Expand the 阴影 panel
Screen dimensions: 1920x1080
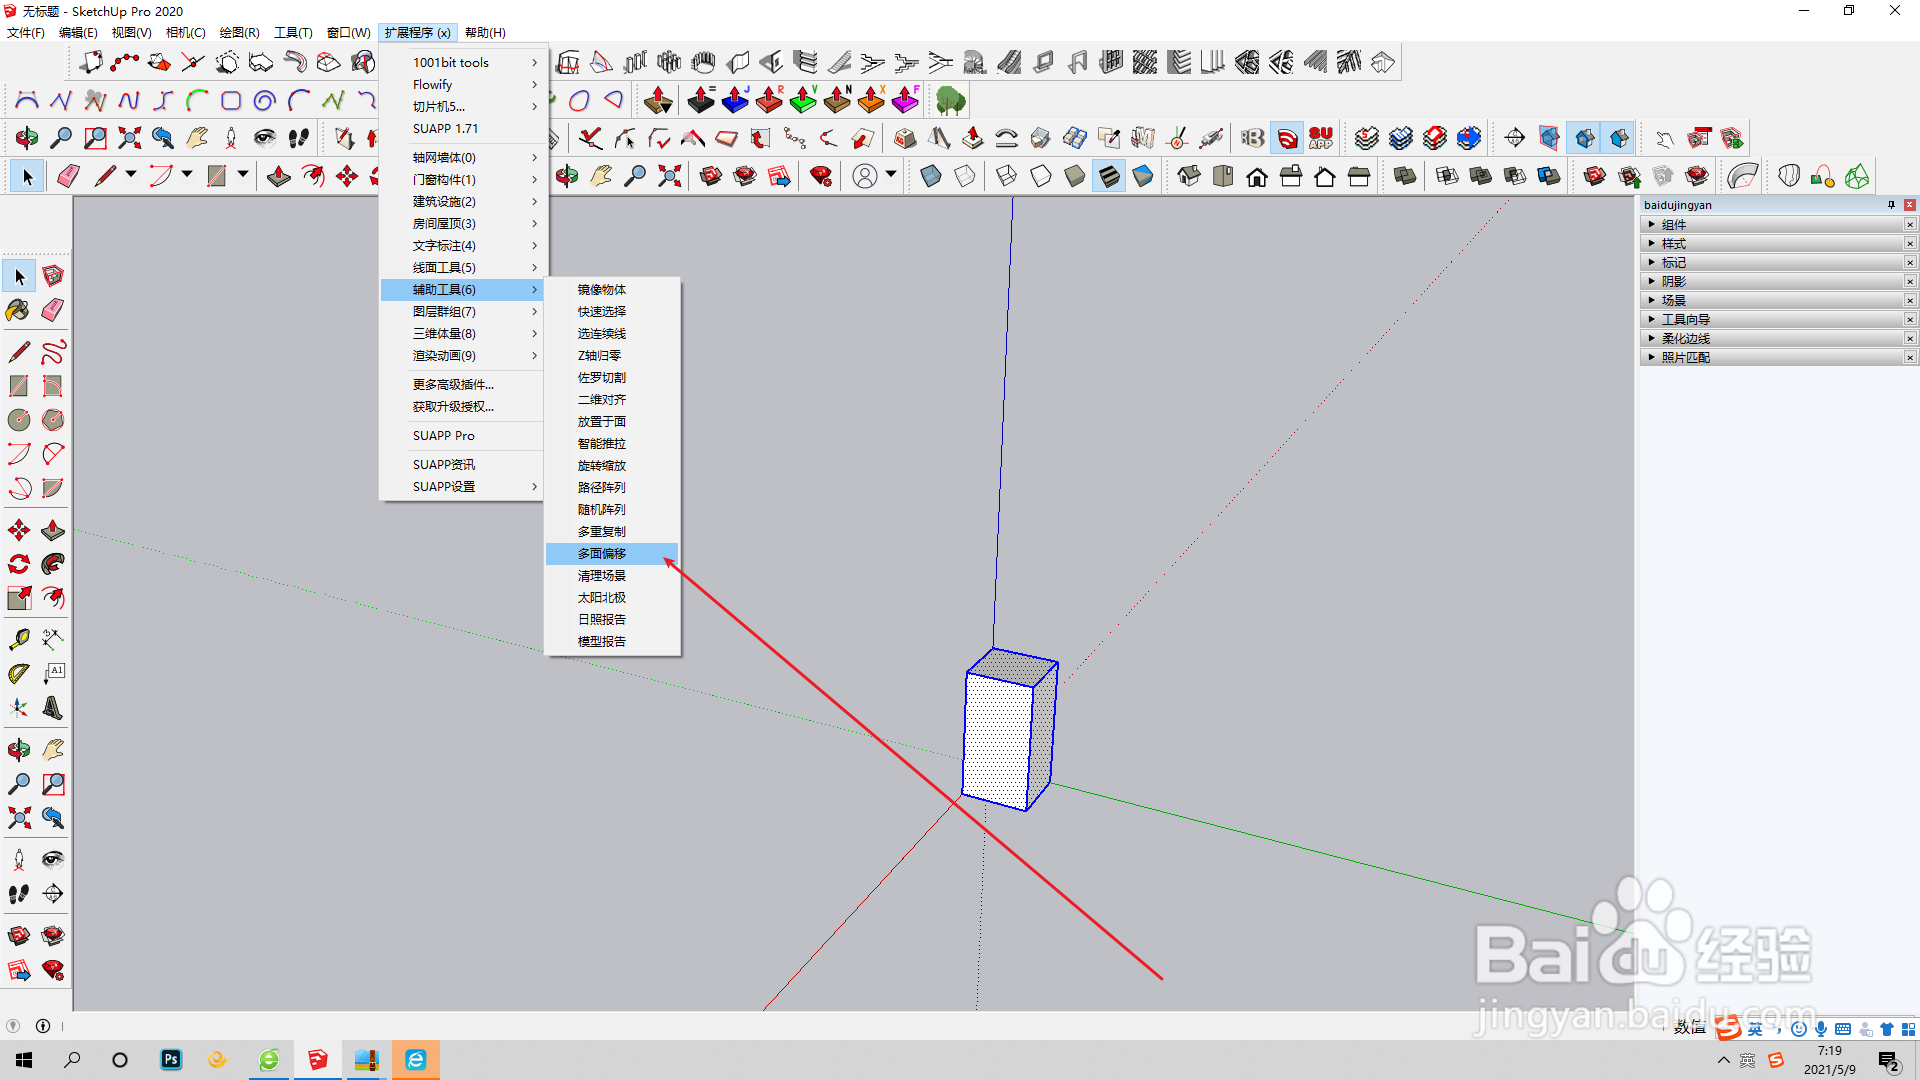1673,282
